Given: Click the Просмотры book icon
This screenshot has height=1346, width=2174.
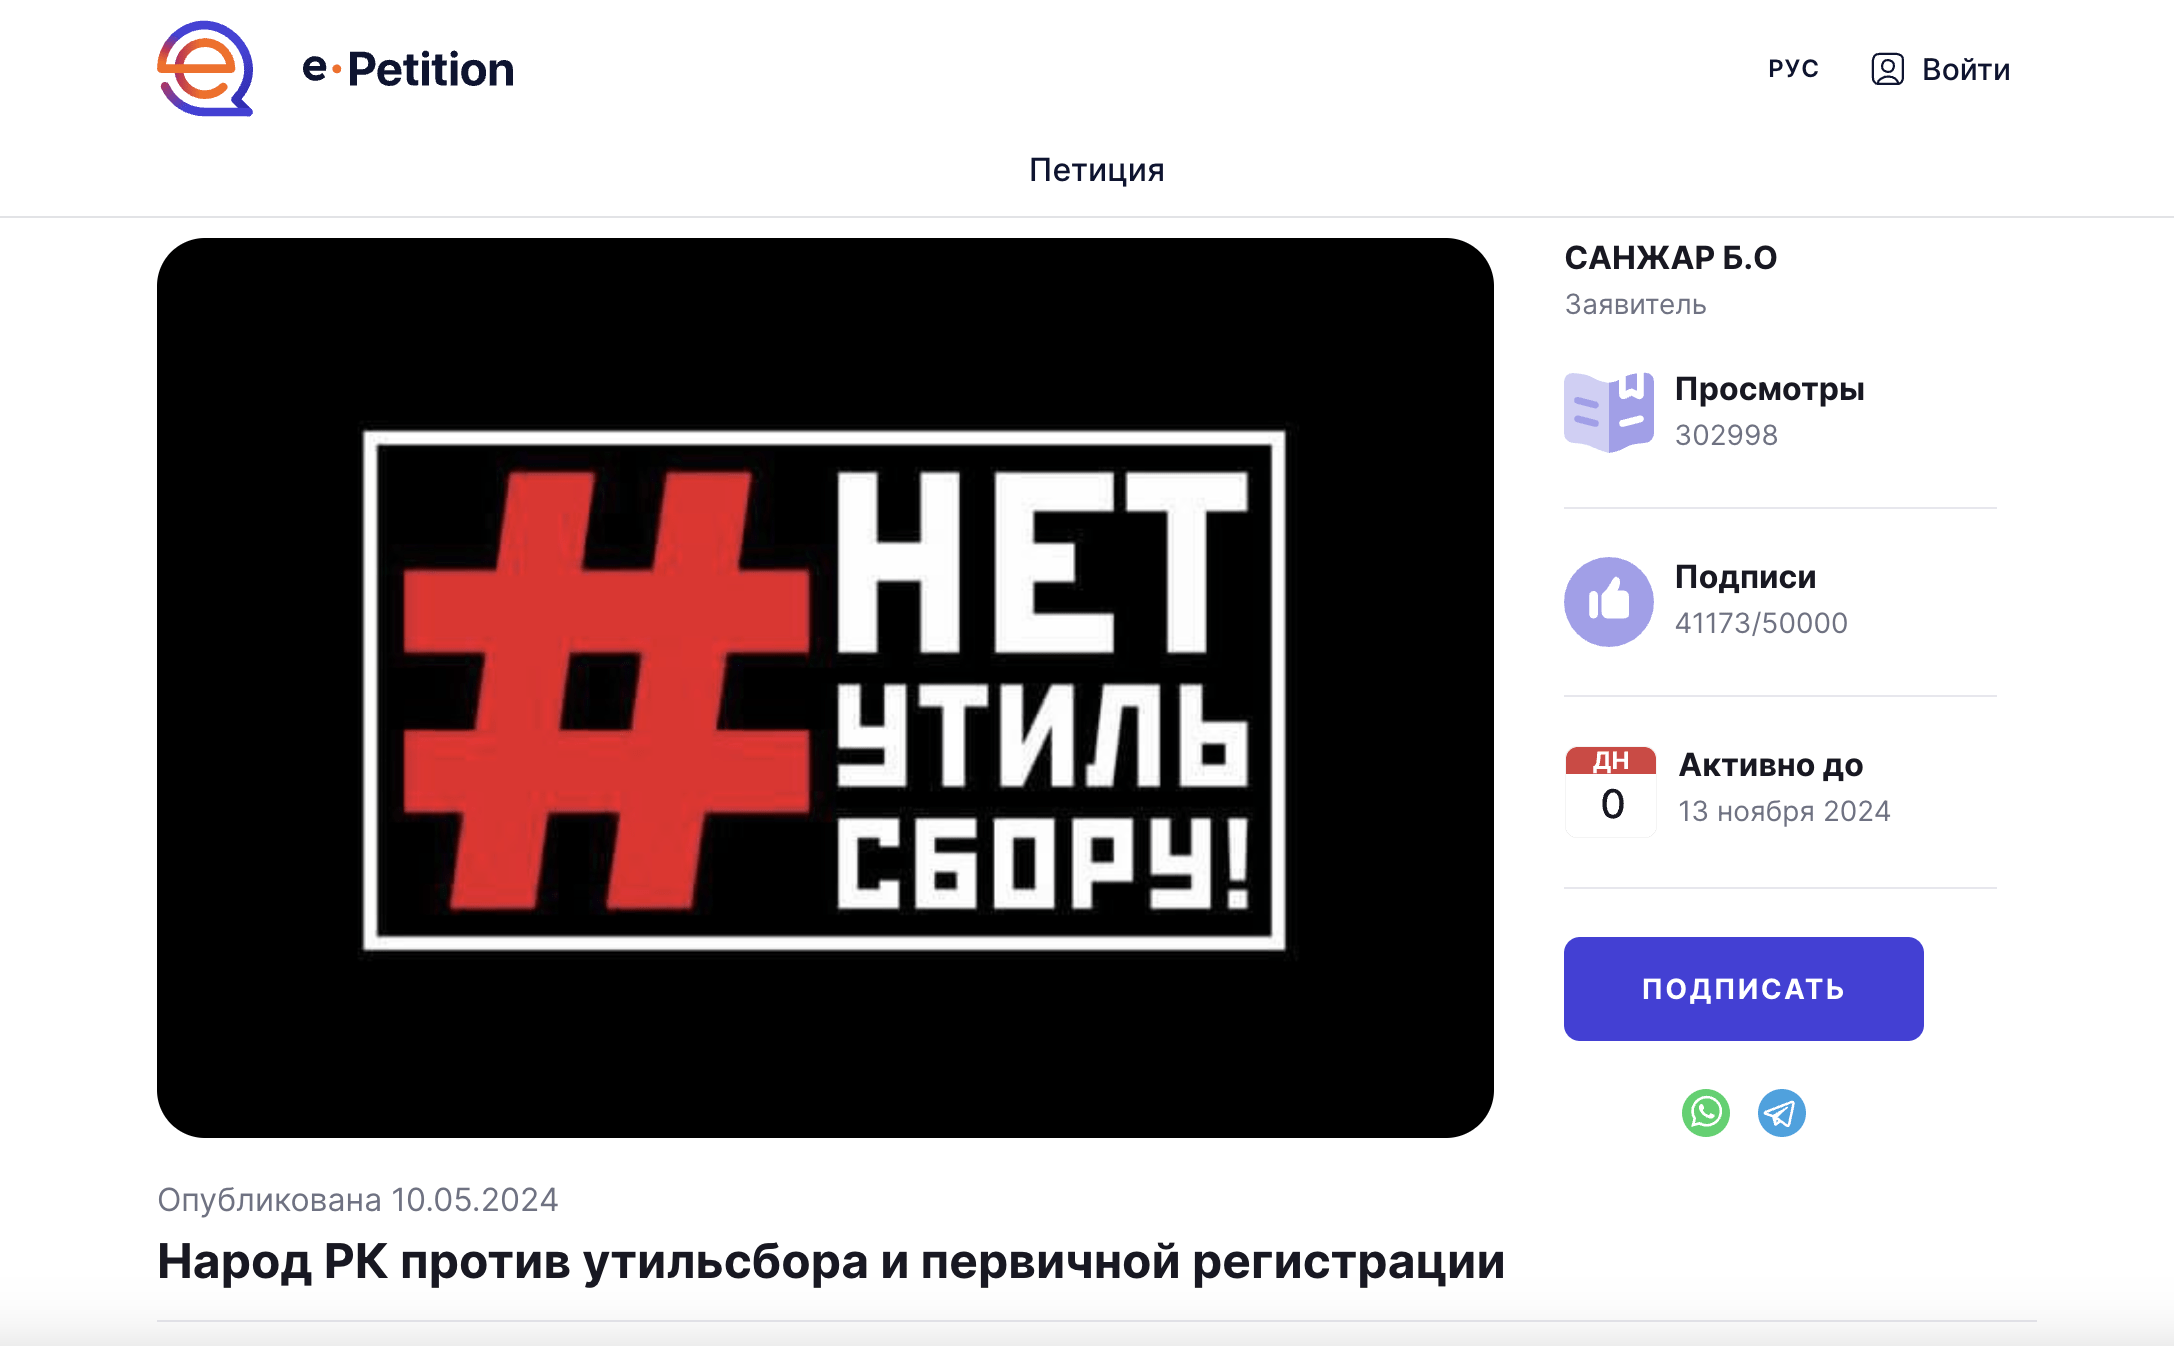Looking at the screenshot, I should pyautogui.click(x=1609, y=412).
